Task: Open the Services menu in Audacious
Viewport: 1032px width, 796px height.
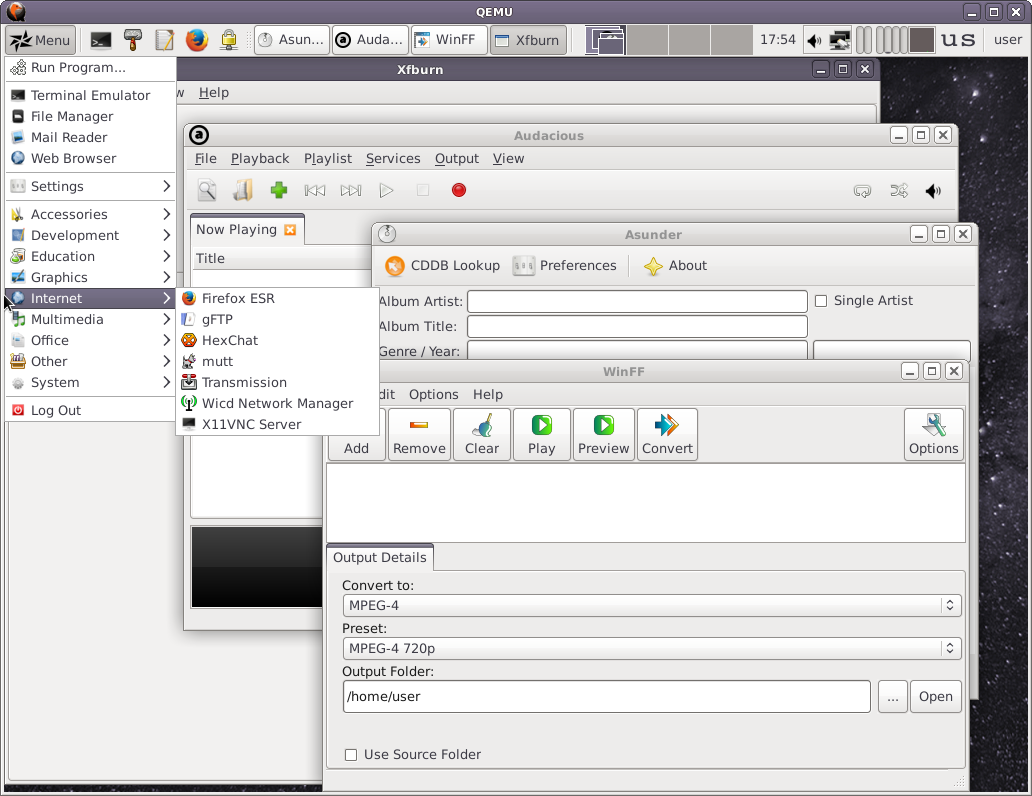Action: coord(393,159)
